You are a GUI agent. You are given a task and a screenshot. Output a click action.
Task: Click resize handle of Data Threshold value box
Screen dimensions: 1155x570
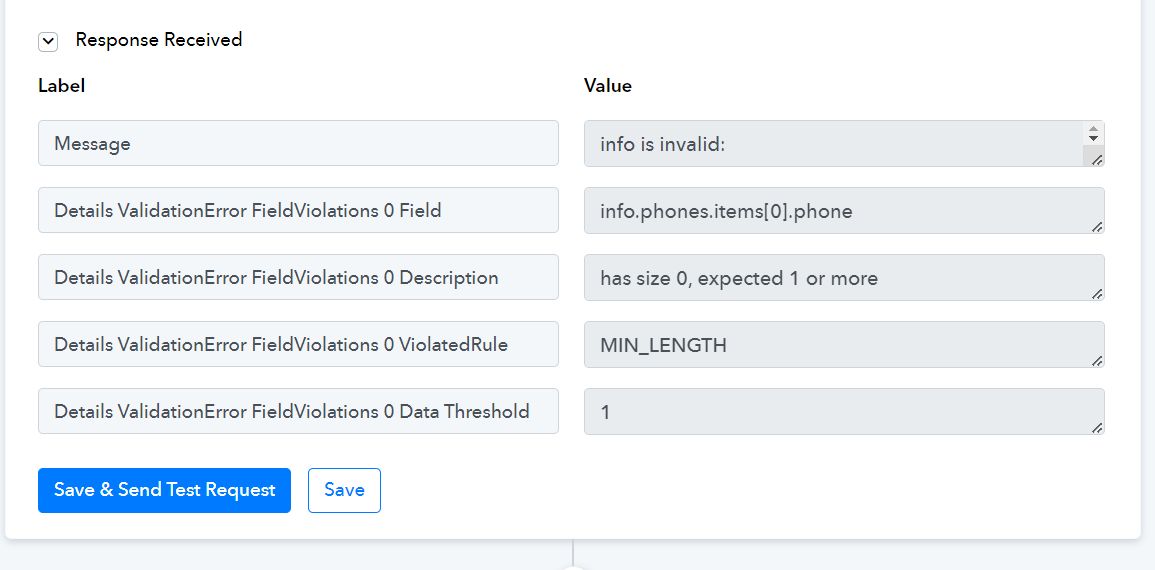(x=1097, y=428)
